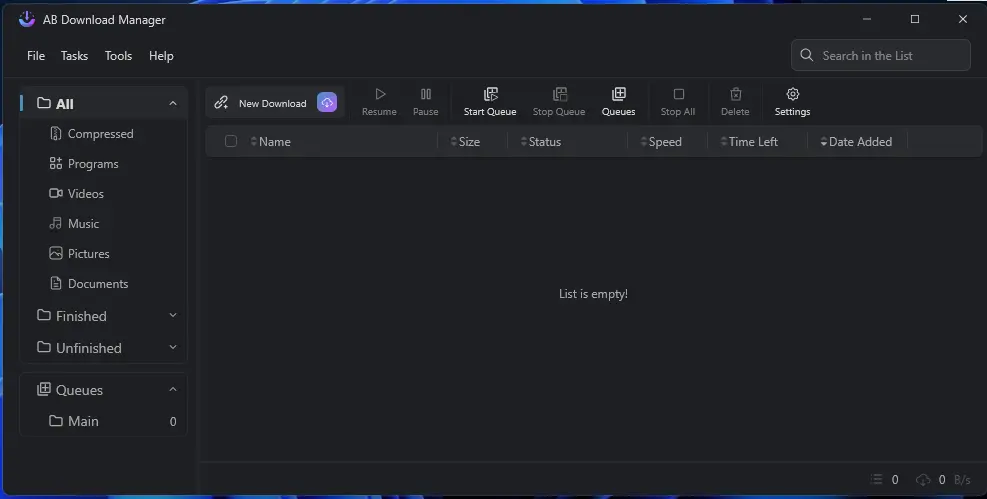Collapse the Queues section chevron
Image resolution: width=987 pixels, height=499 pixels.
pos(173,390)
